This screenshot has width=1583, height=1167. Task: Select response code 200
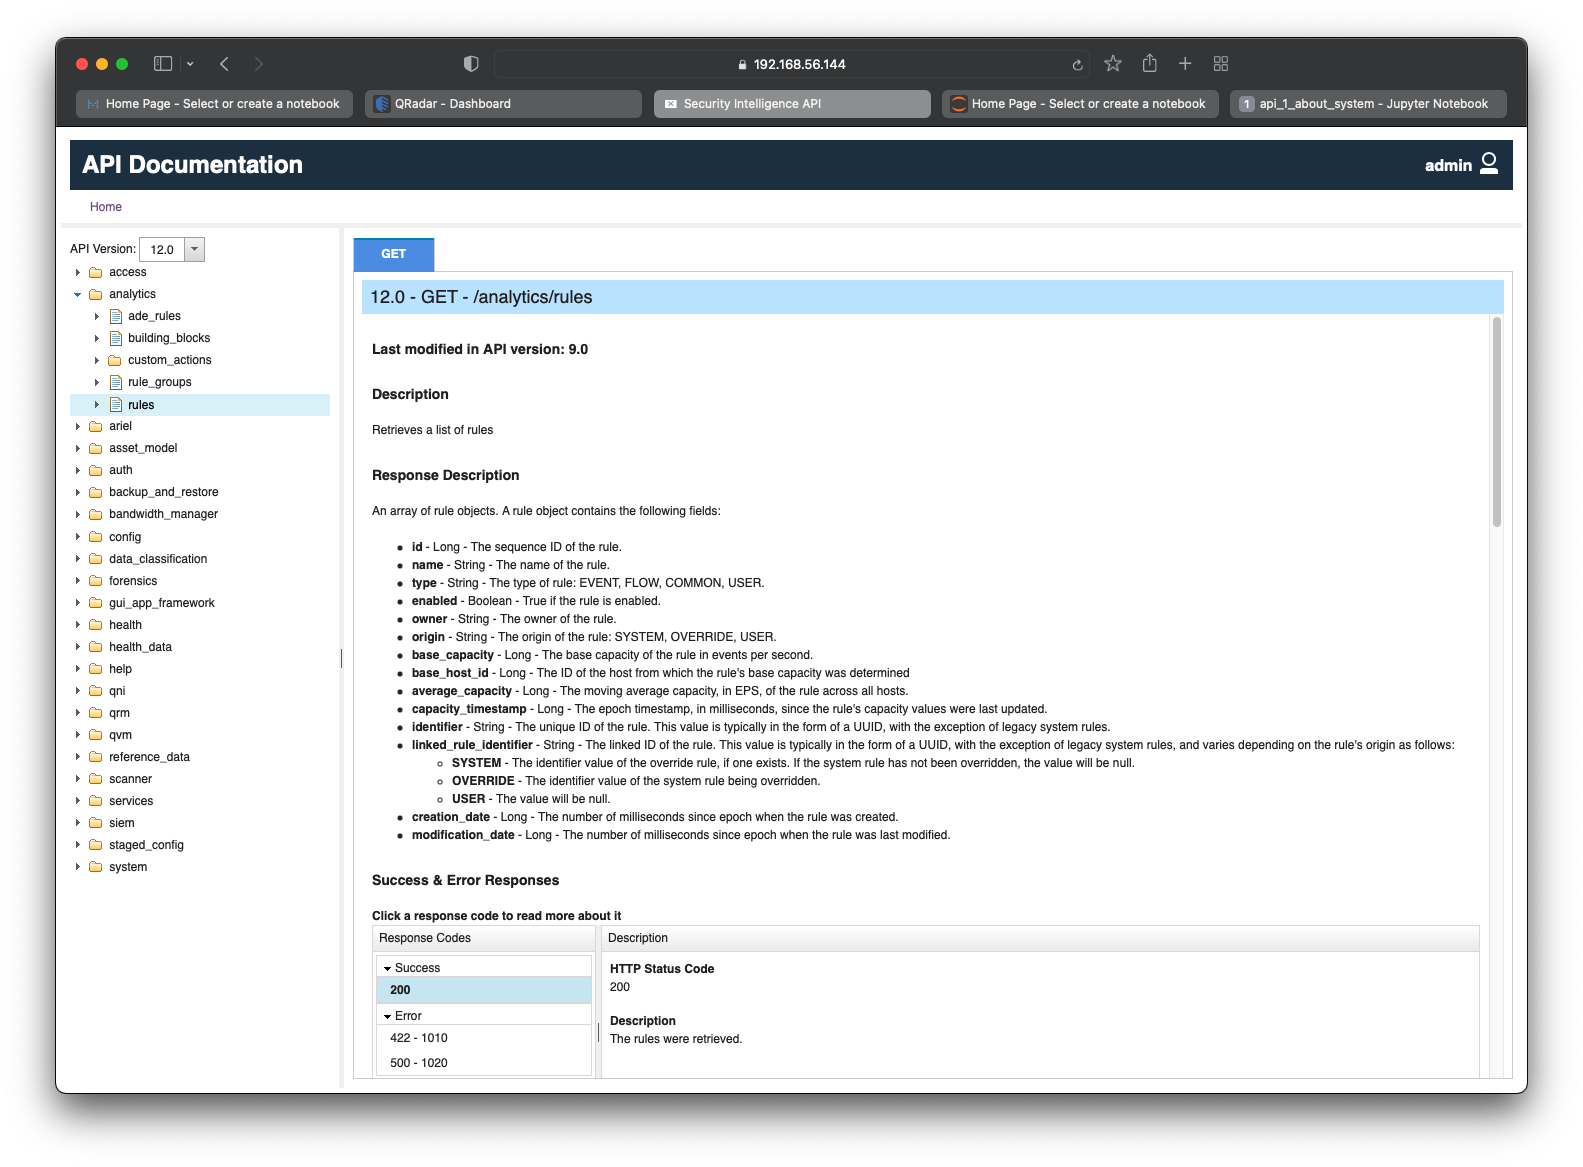pyautogui.click(x=484, y=990)
